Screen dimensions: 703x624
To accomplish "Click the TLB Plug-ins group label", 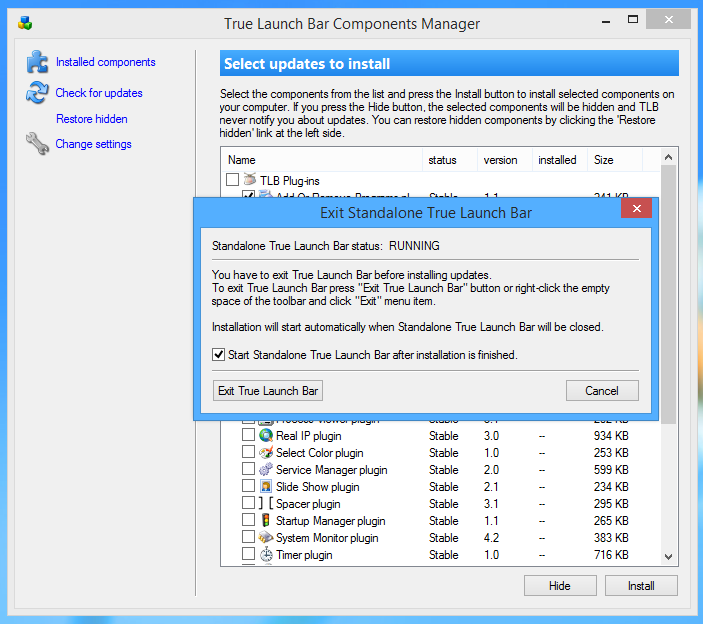I will pyautogui.click(x=290, y=181).
